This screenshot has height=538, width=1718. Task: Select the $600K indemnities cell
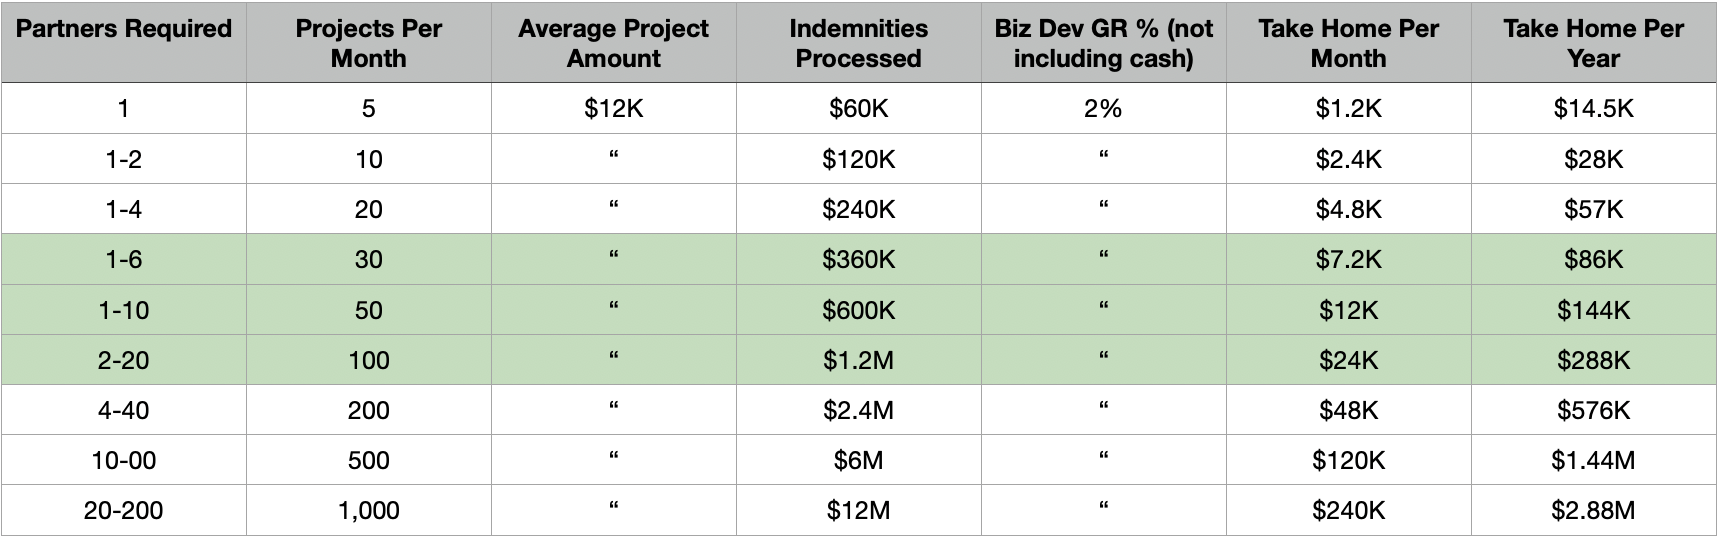(x=858, y=310)
